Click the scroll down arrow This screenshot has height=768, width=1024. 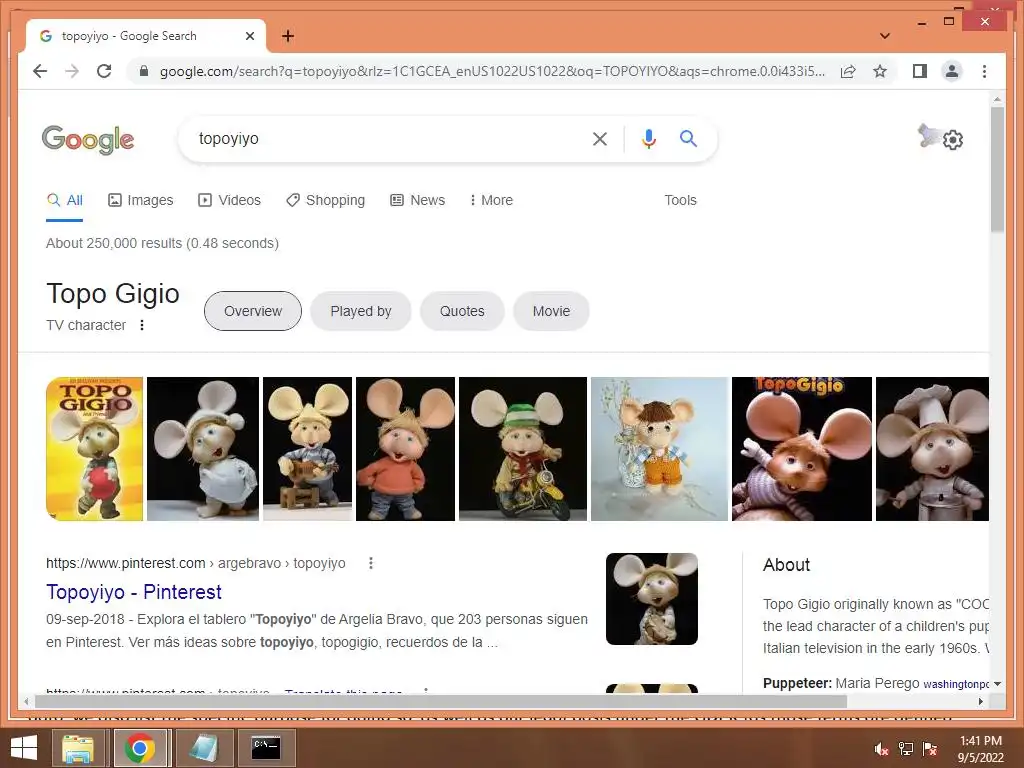tap(997, 684)
